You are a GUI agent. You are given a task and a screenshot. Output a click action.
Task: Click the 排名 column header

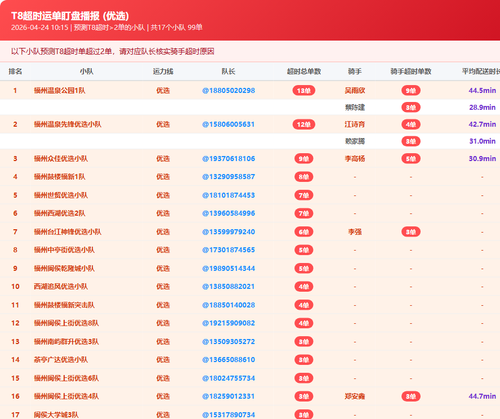15,71
